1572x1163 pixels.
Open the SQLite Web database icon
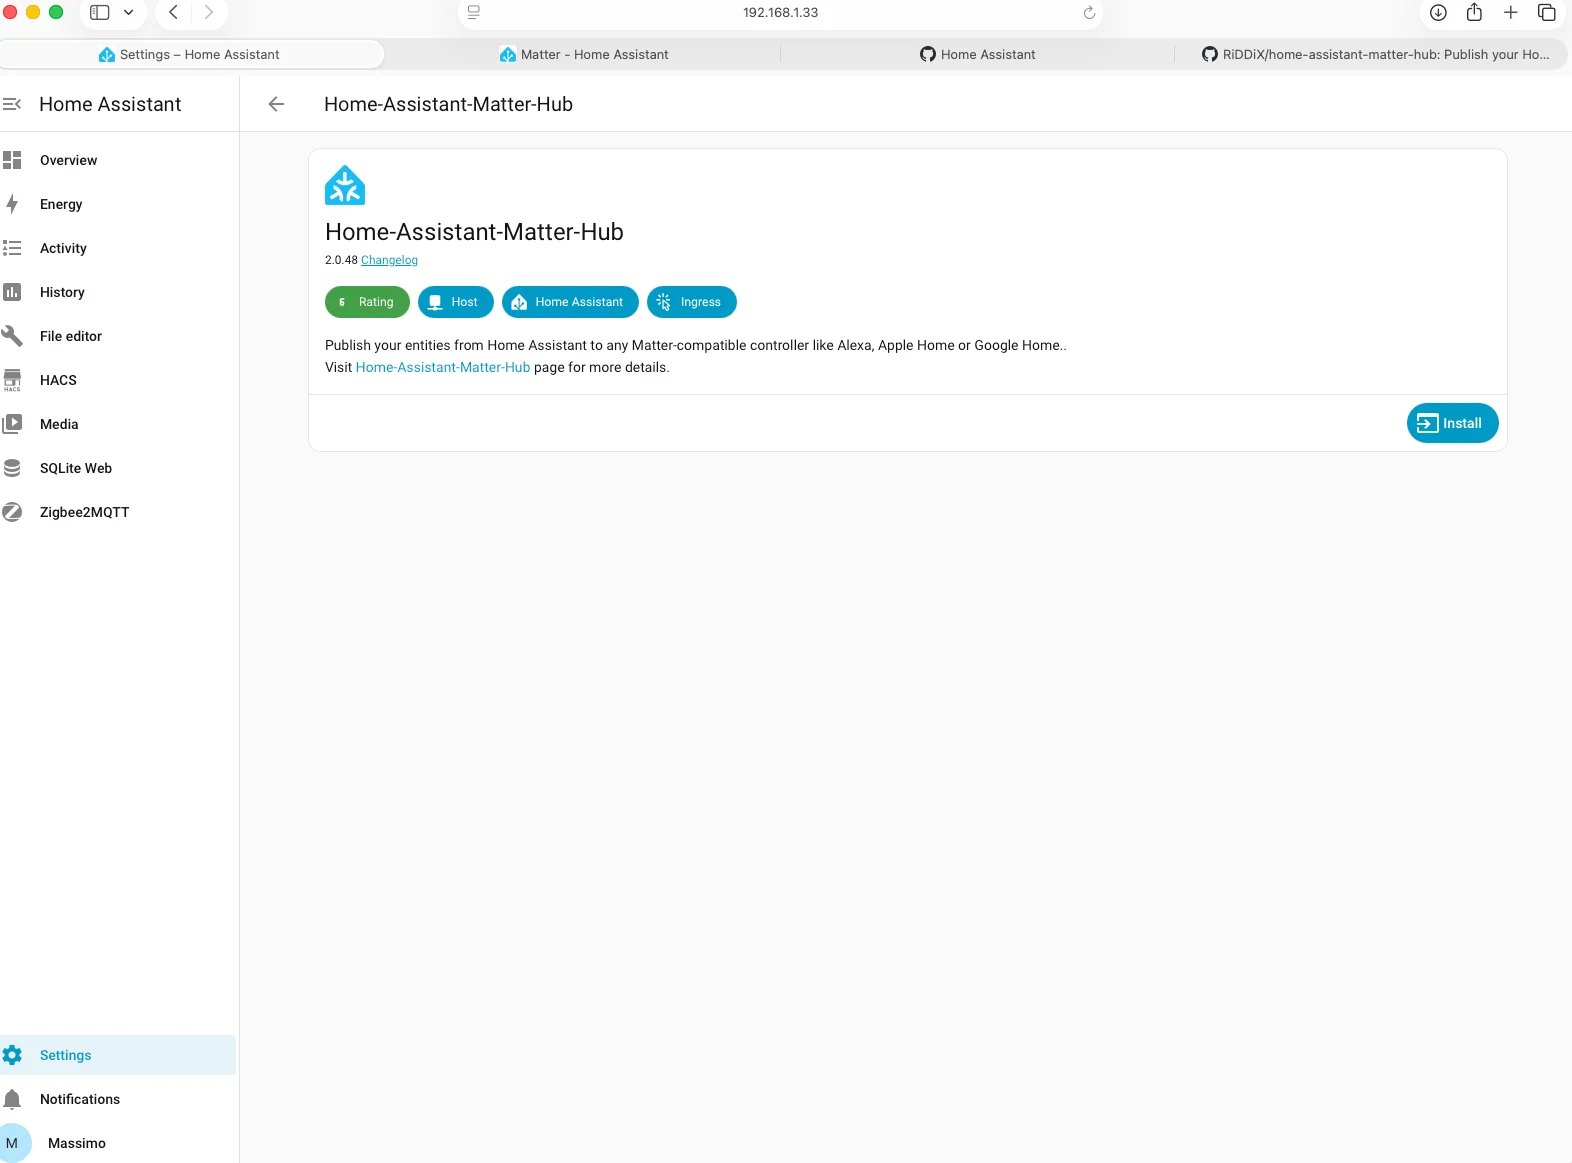point(12,468)
